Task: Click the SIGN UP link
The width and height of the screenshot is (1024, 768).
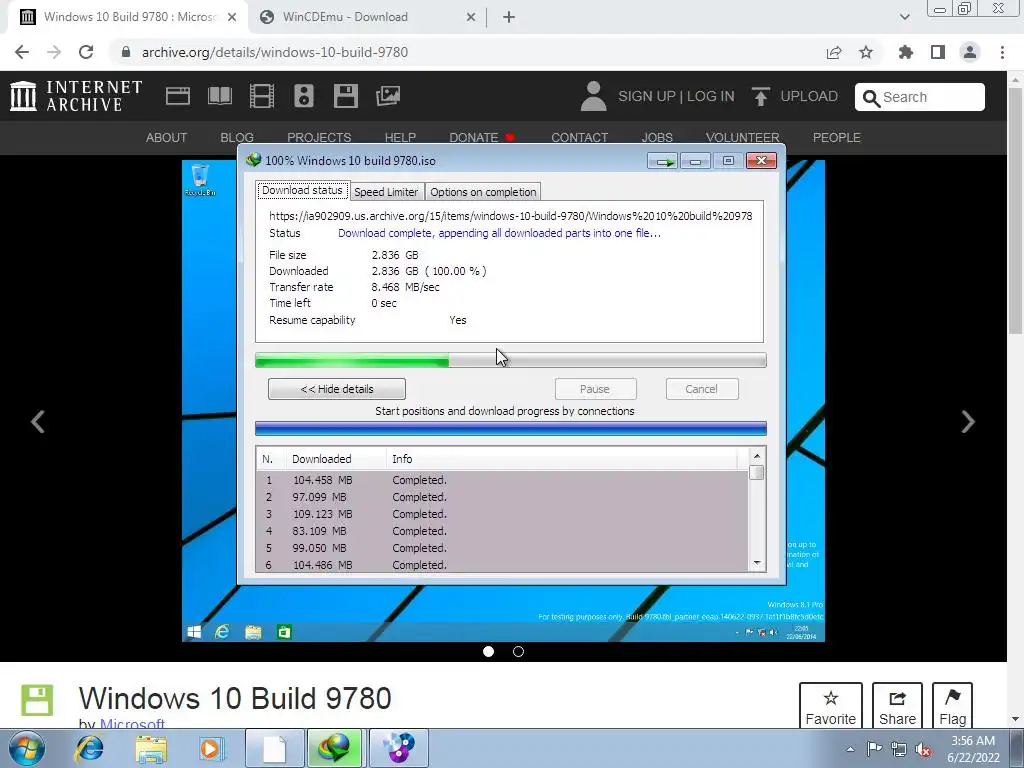Action: coord(647,97)
